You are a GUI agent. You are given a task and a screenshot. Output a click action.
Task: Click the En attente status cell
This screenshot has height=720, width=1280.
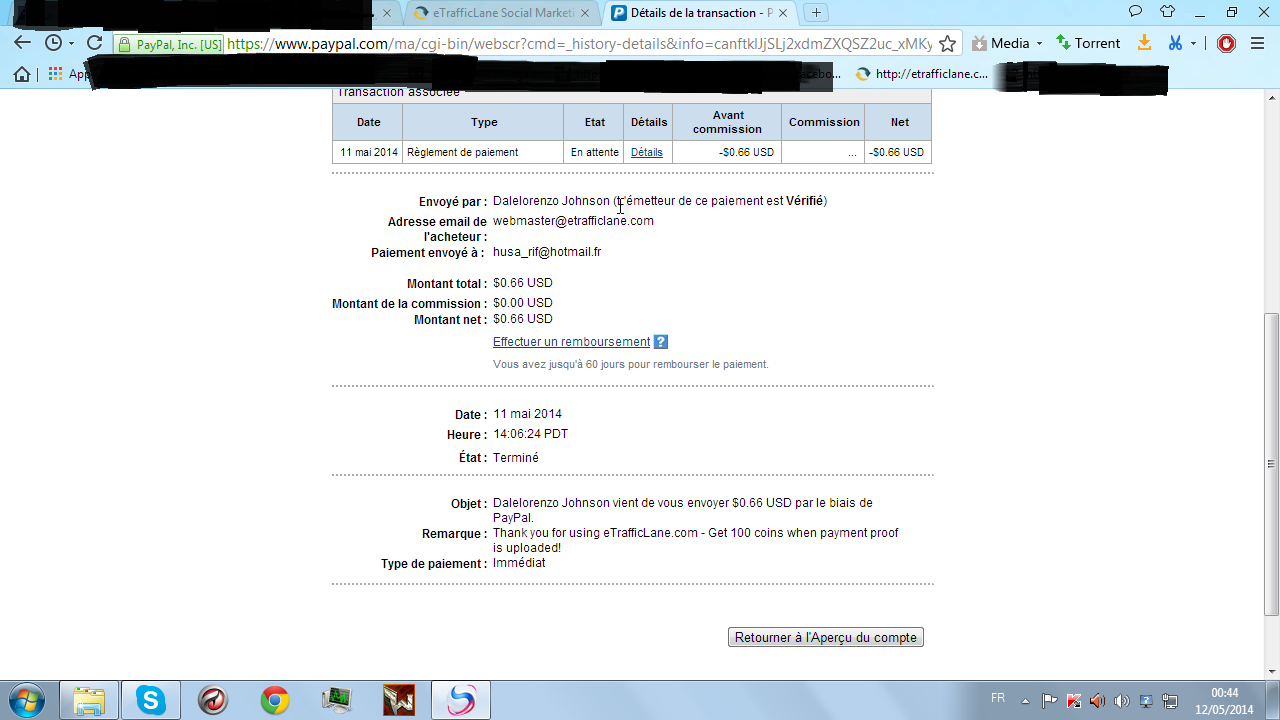pos(594,153)
